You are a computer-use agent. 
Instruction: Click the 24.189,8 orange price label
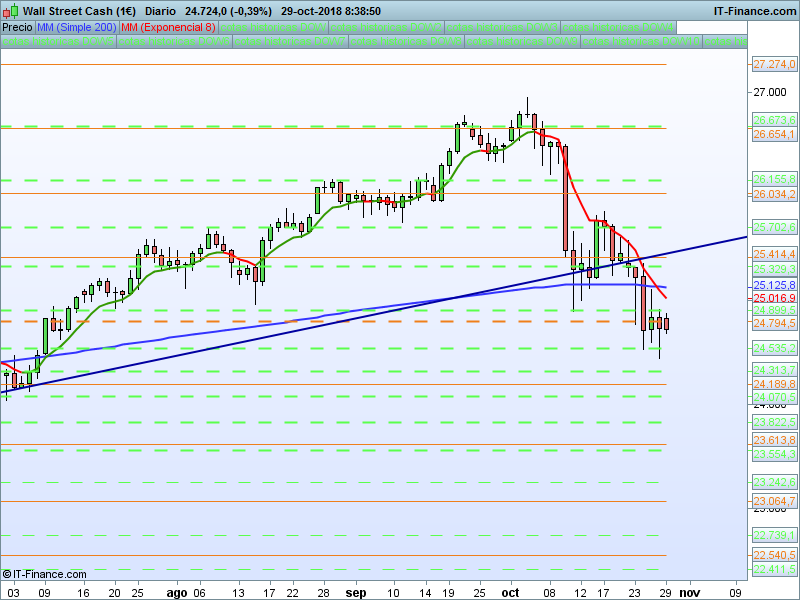coord(774,384)
